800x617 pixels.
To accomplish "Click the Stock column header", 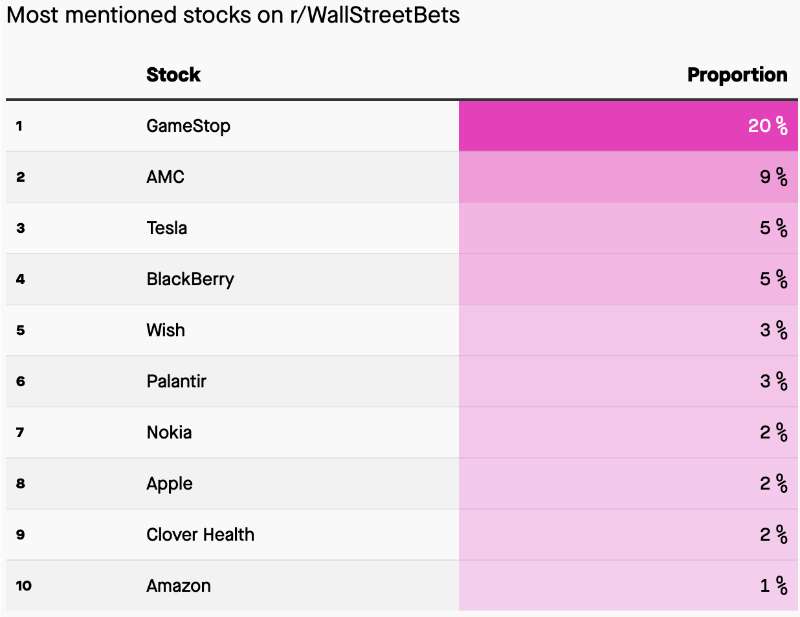I will [173, 75].
